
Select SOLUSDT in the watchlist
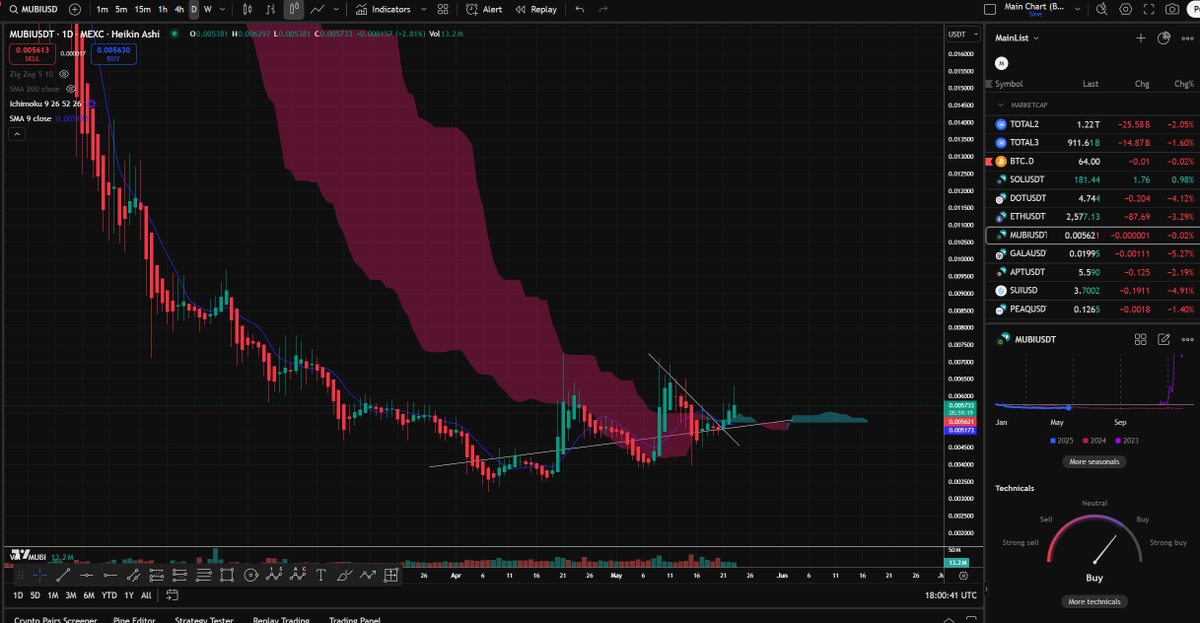[1092, 179]
